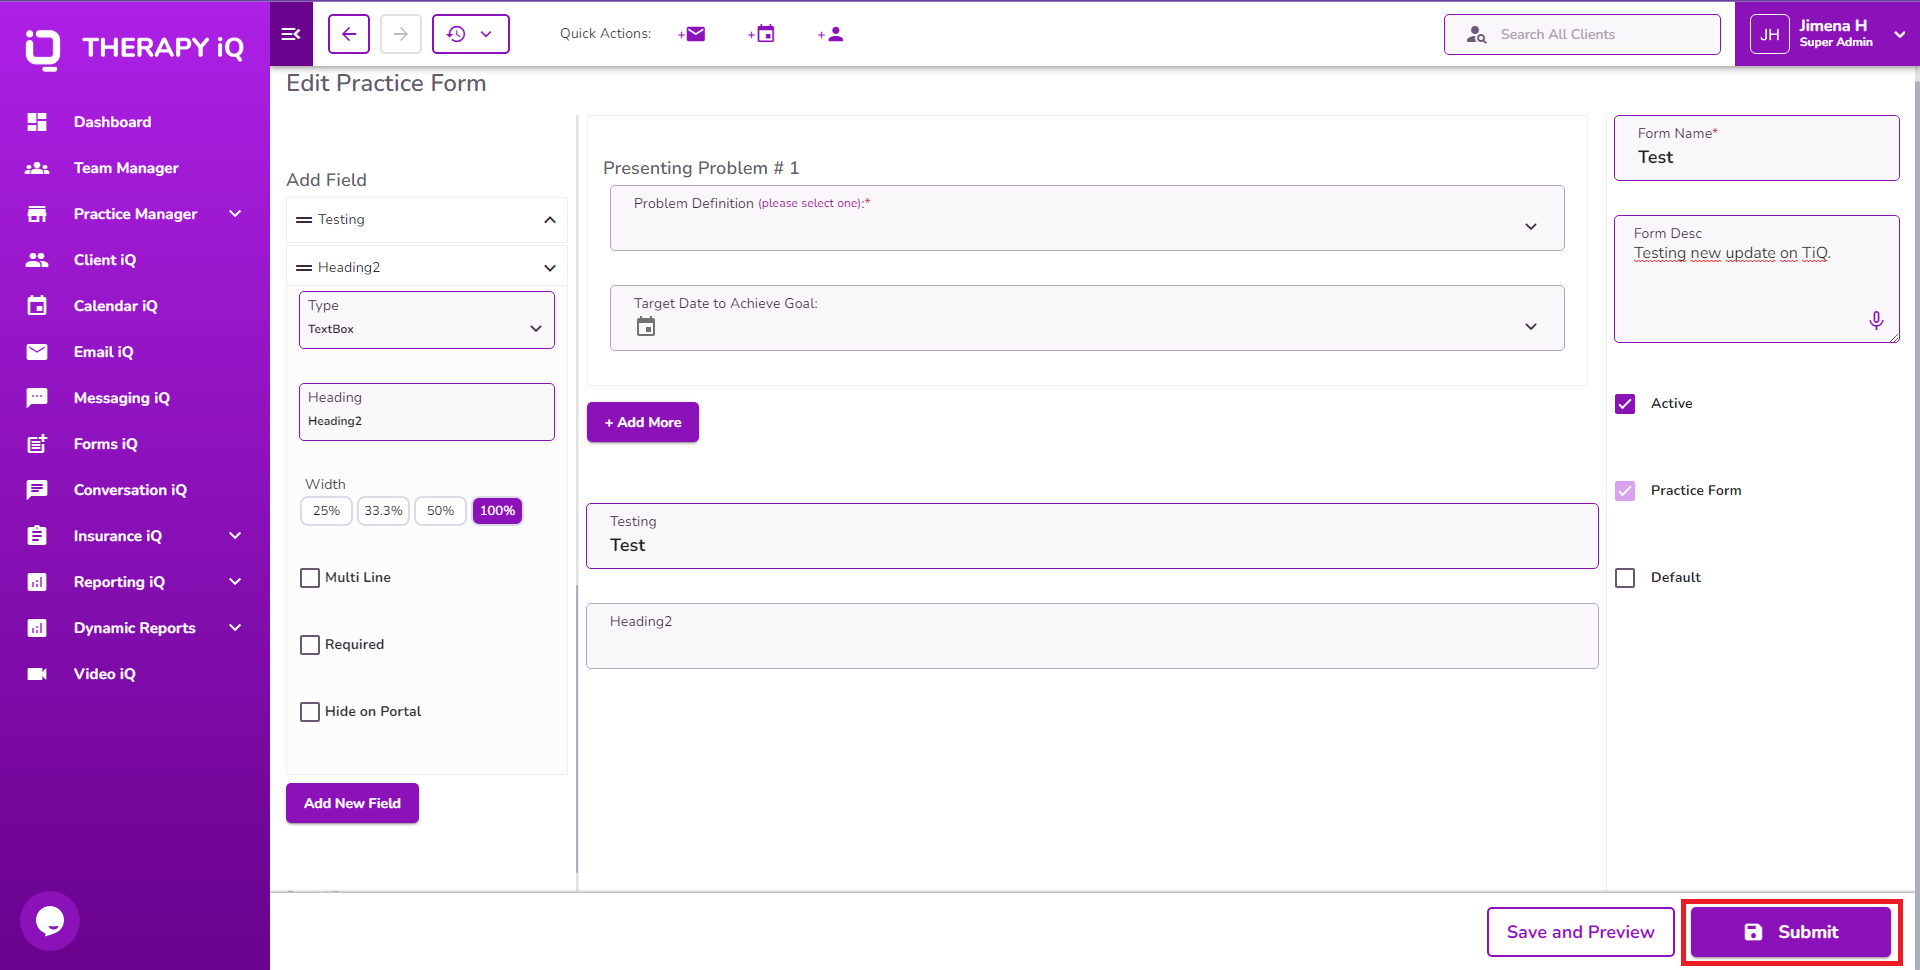Select the 50% width option
1920x970 pixels.
pyautogui.click(x=440, y=510)
